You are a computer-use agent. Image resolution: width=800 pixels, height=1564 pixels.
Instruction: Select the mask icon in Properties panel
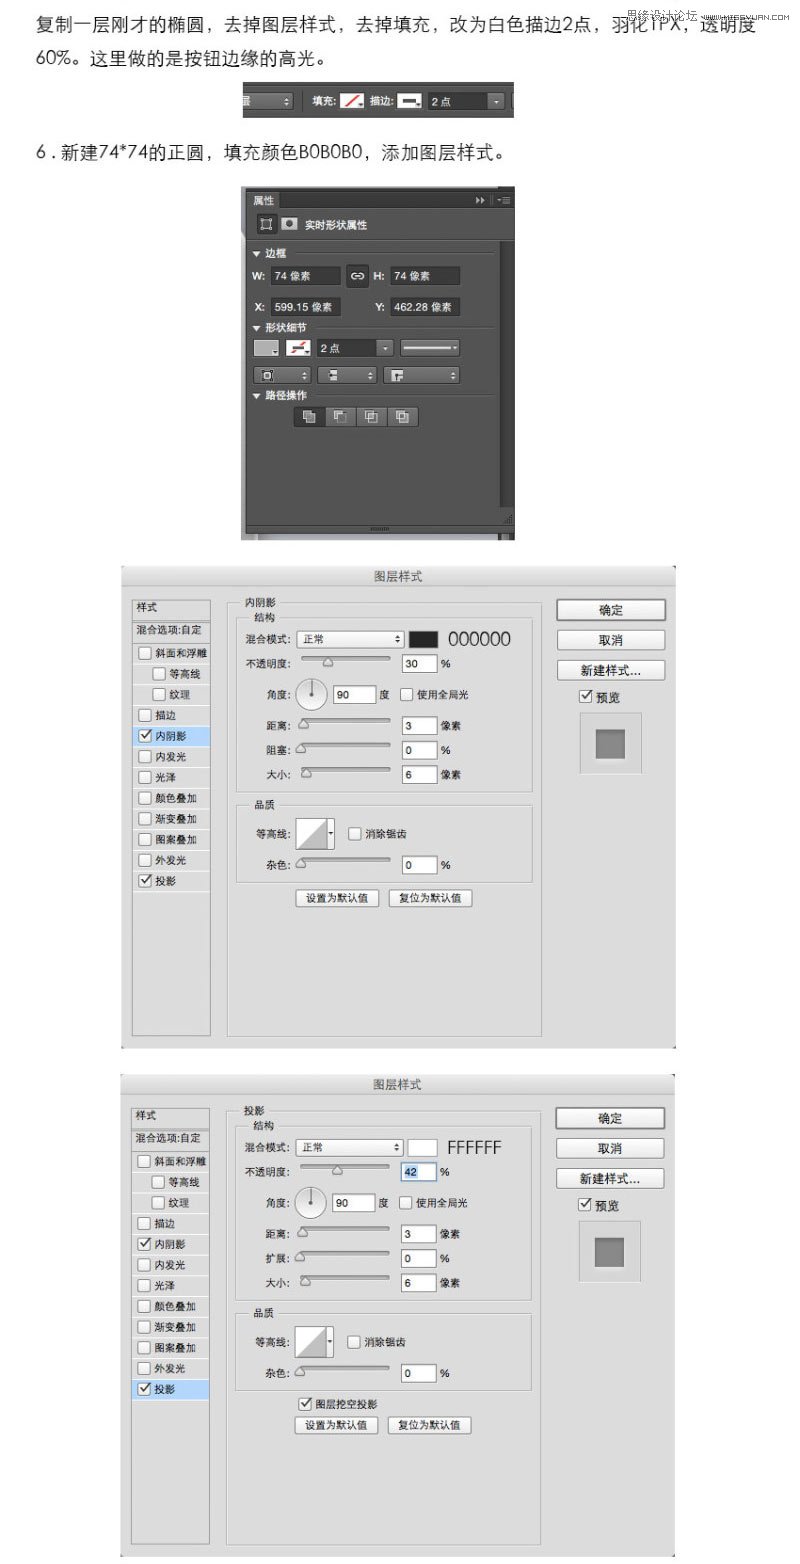pyautogui.click(x=288, y=224)
